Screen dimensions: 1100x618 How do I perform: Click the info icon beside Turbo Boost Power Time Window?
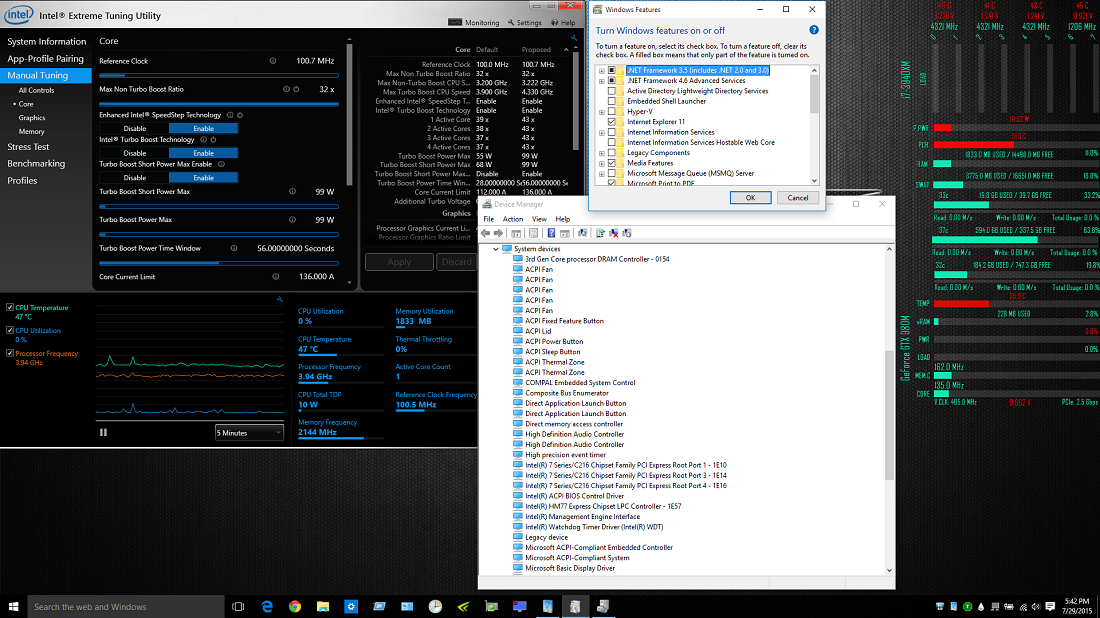234,248
